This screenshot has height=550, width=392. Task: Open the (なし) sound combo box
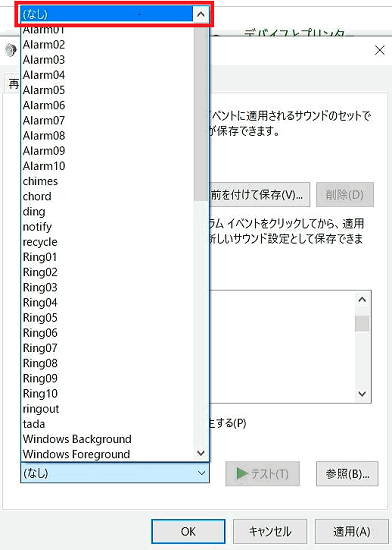click(115, 472)
